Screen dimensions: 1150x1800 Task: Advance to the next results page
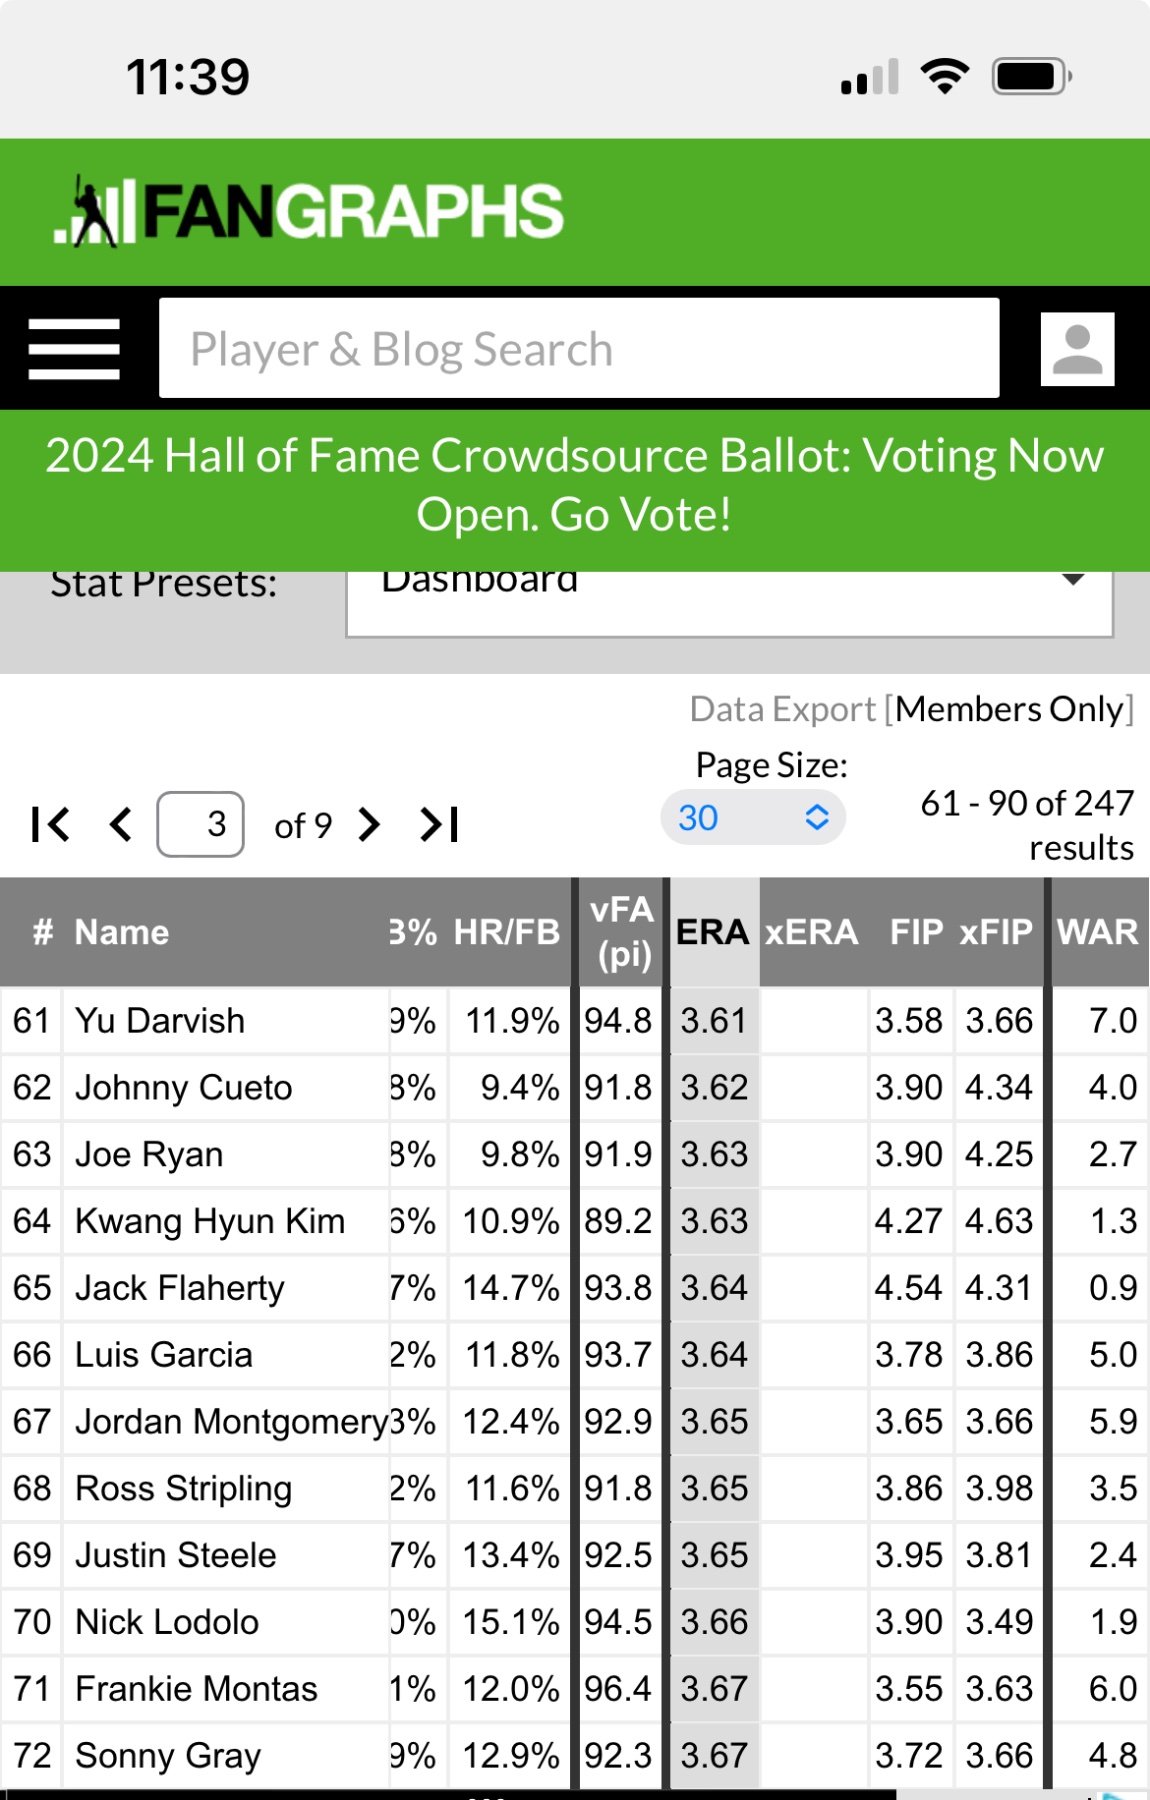370,825
